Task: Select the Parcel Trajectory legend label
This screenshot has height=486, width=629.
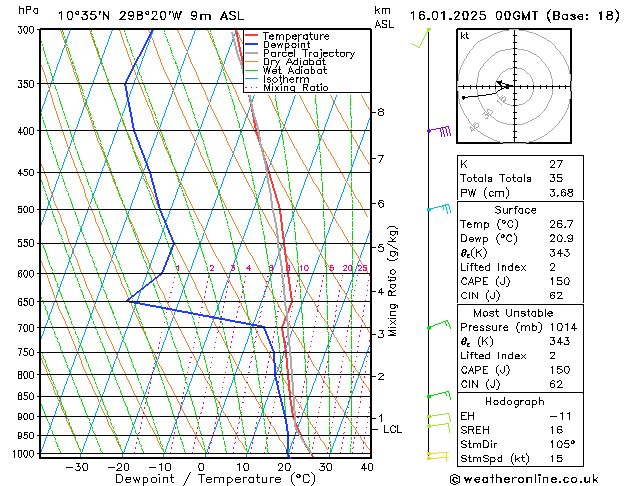Action: pos(309,53)
